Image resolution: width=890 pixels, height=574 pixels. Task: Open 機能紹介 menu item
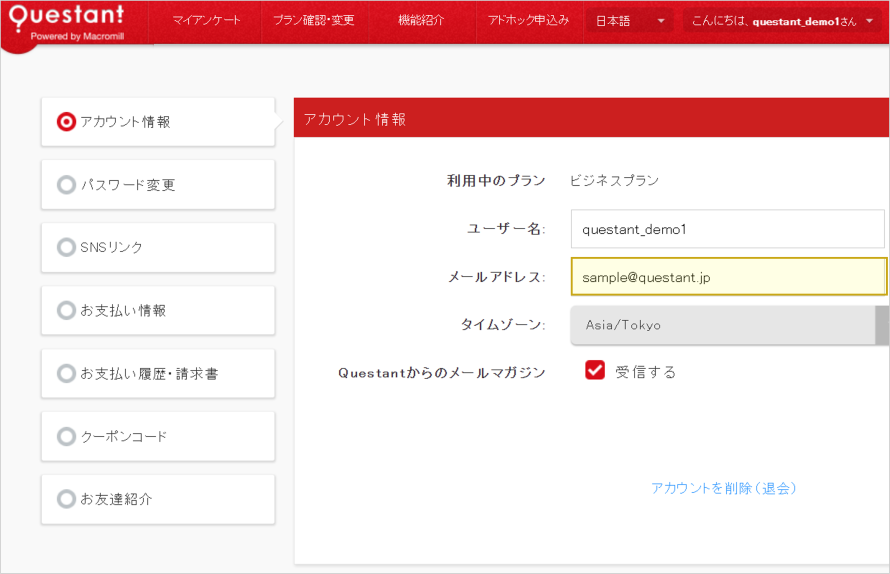point(420,21)
